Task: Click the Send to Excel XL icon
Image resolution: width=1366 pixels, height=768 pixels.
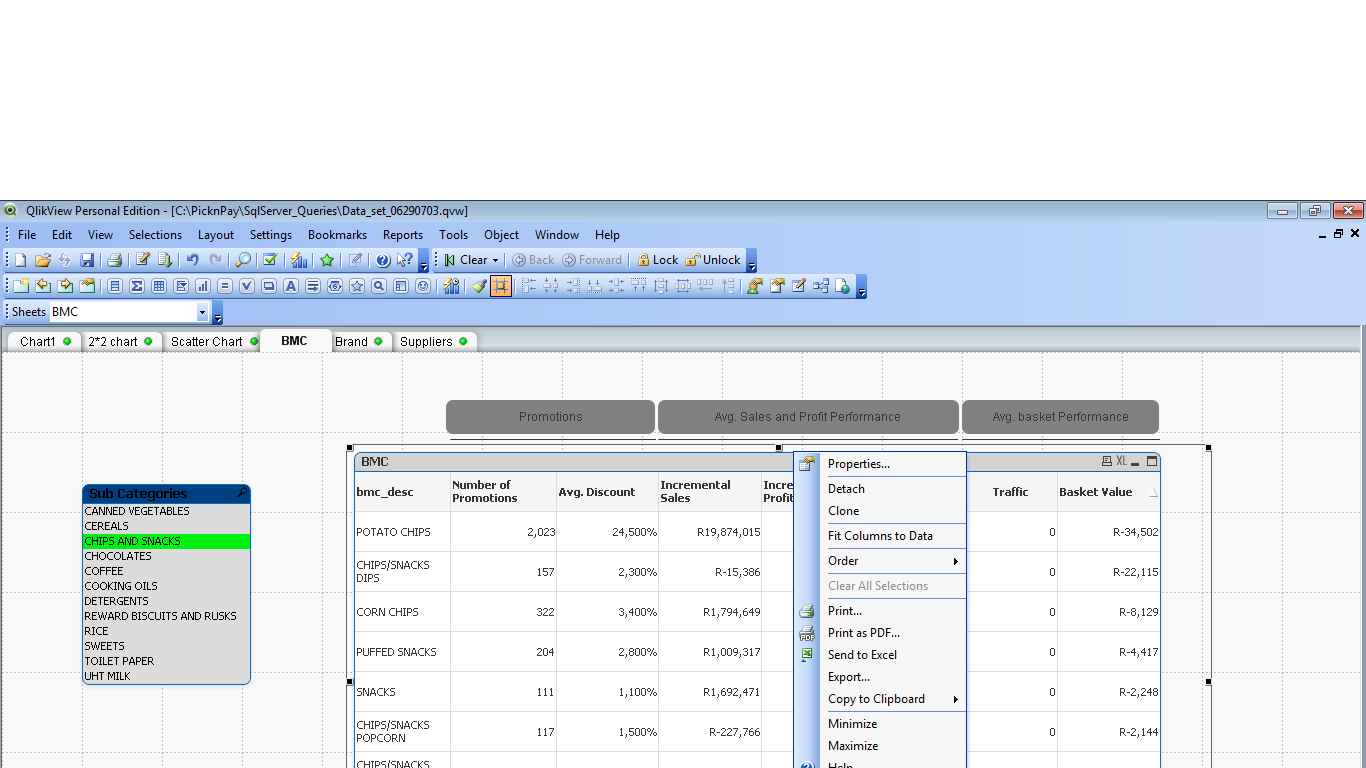Action: click(x=1121, y=462)
